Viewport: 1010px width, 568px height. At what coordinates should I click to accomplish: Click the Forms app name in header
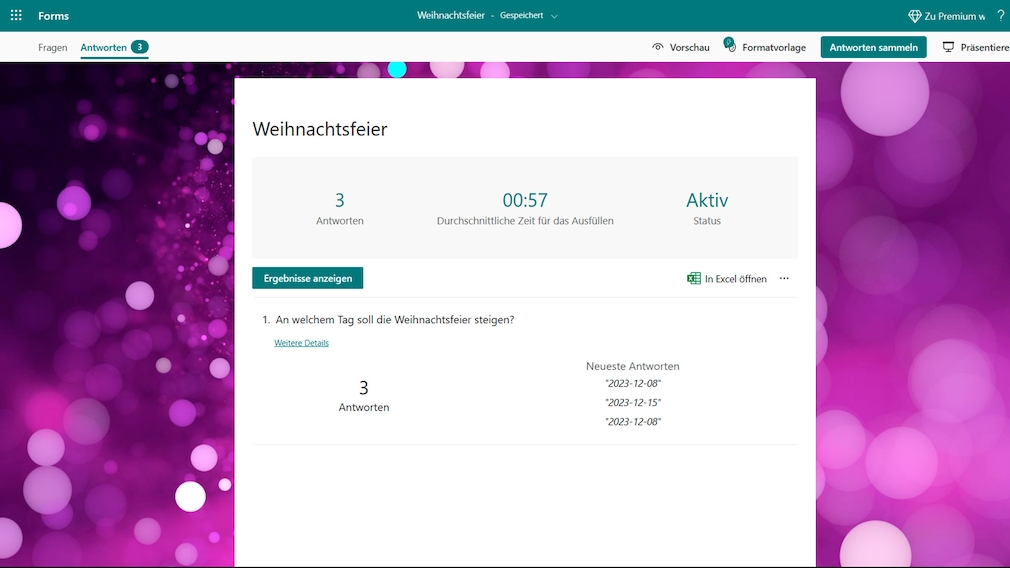tap(54, 16)
